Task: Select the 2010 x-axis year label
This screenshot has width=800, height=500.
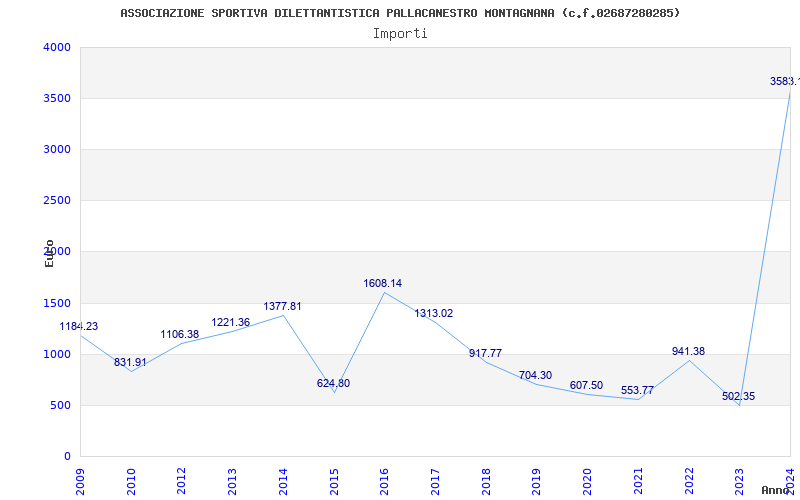Action: [131, 482]
